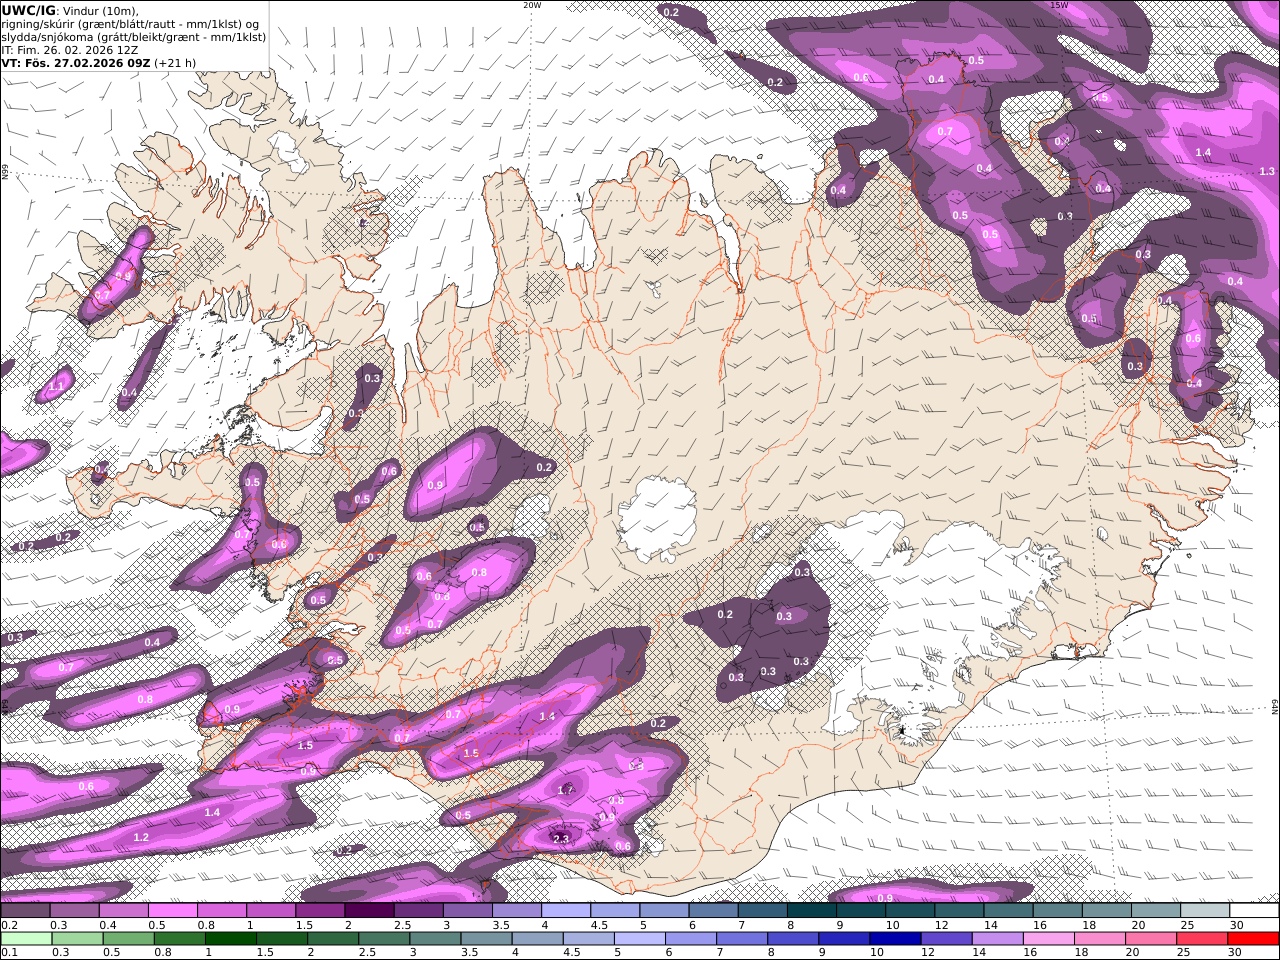1280x960 pixels.
Task: Click the white 30 swatch in snow legend
Action: 1254,911
